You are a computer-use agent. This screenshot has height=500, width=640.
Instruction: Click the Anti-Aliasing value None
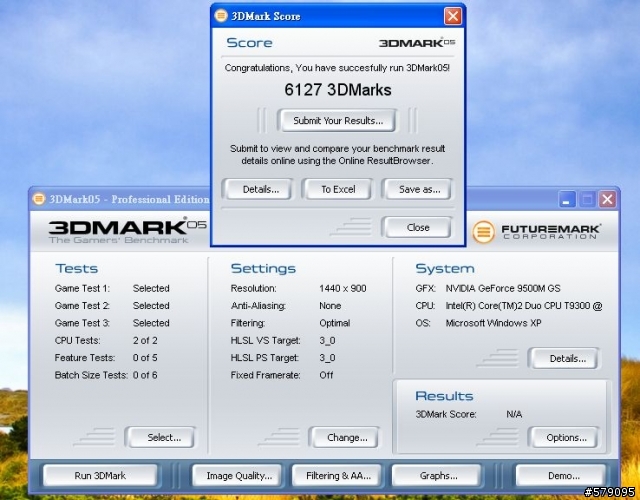330,306
